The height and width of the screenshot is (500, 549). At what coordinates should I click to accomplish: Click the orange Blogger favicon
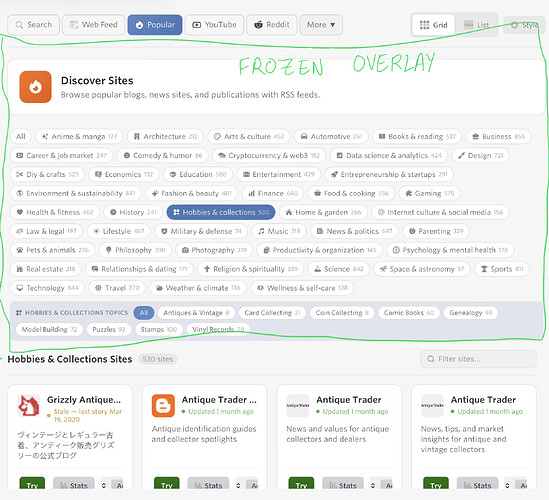(x=163, y=405)
